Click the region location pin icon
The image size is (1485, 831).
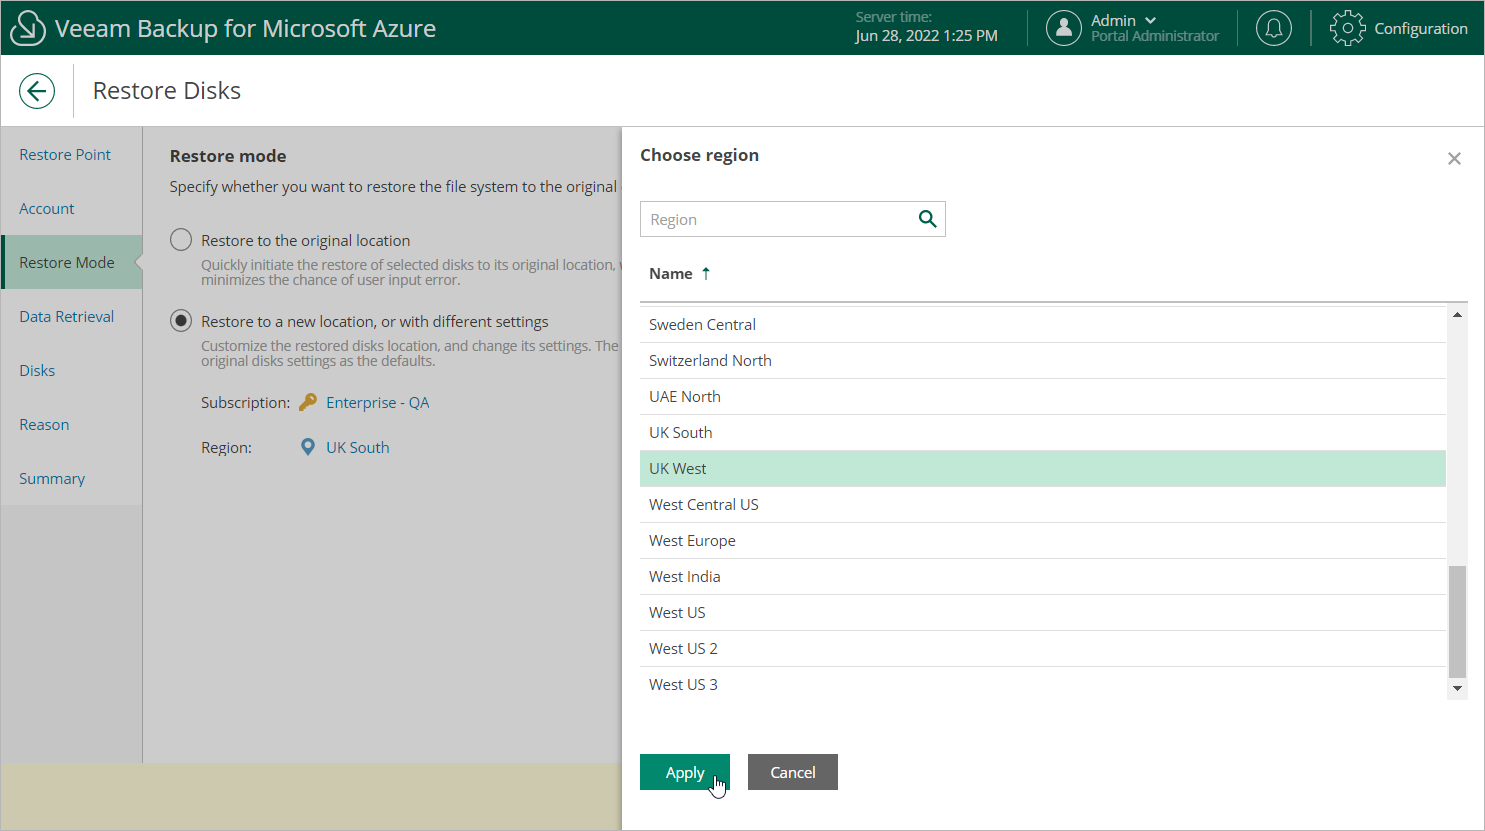tap(308, 447)
